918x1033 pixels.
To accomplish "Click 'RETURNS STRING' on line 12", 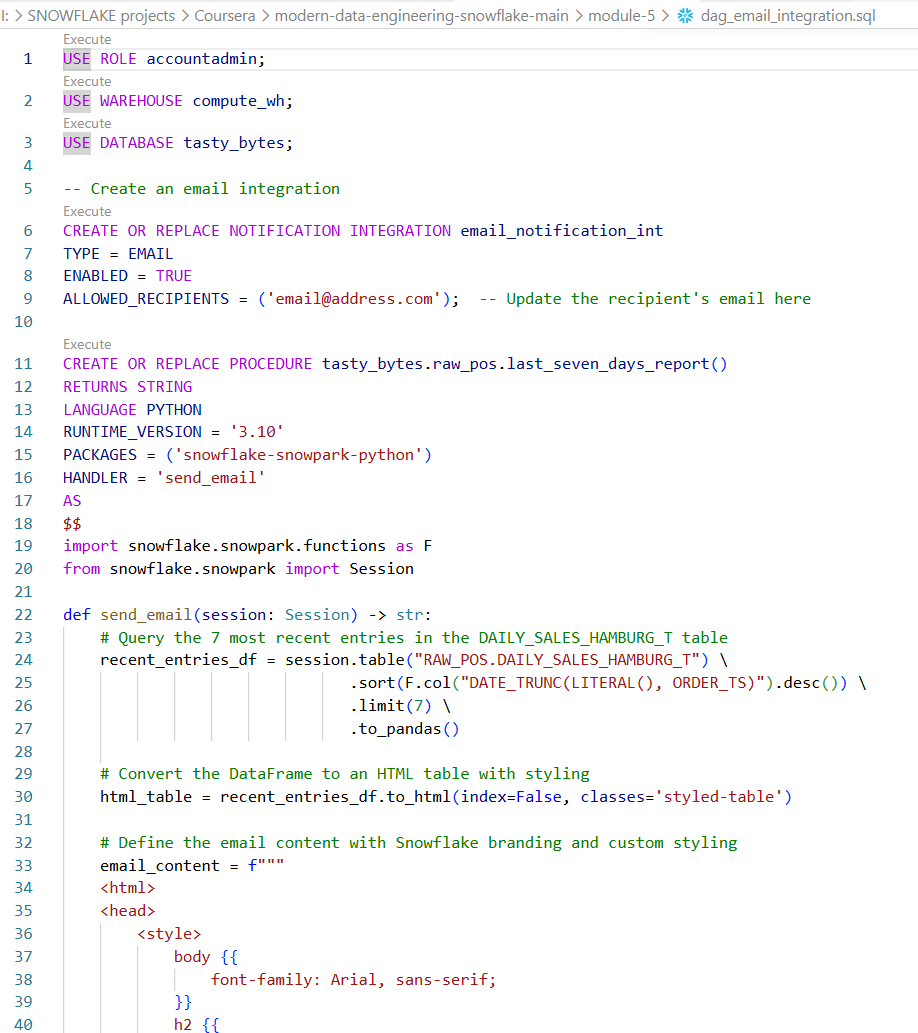I will [128, 387].
